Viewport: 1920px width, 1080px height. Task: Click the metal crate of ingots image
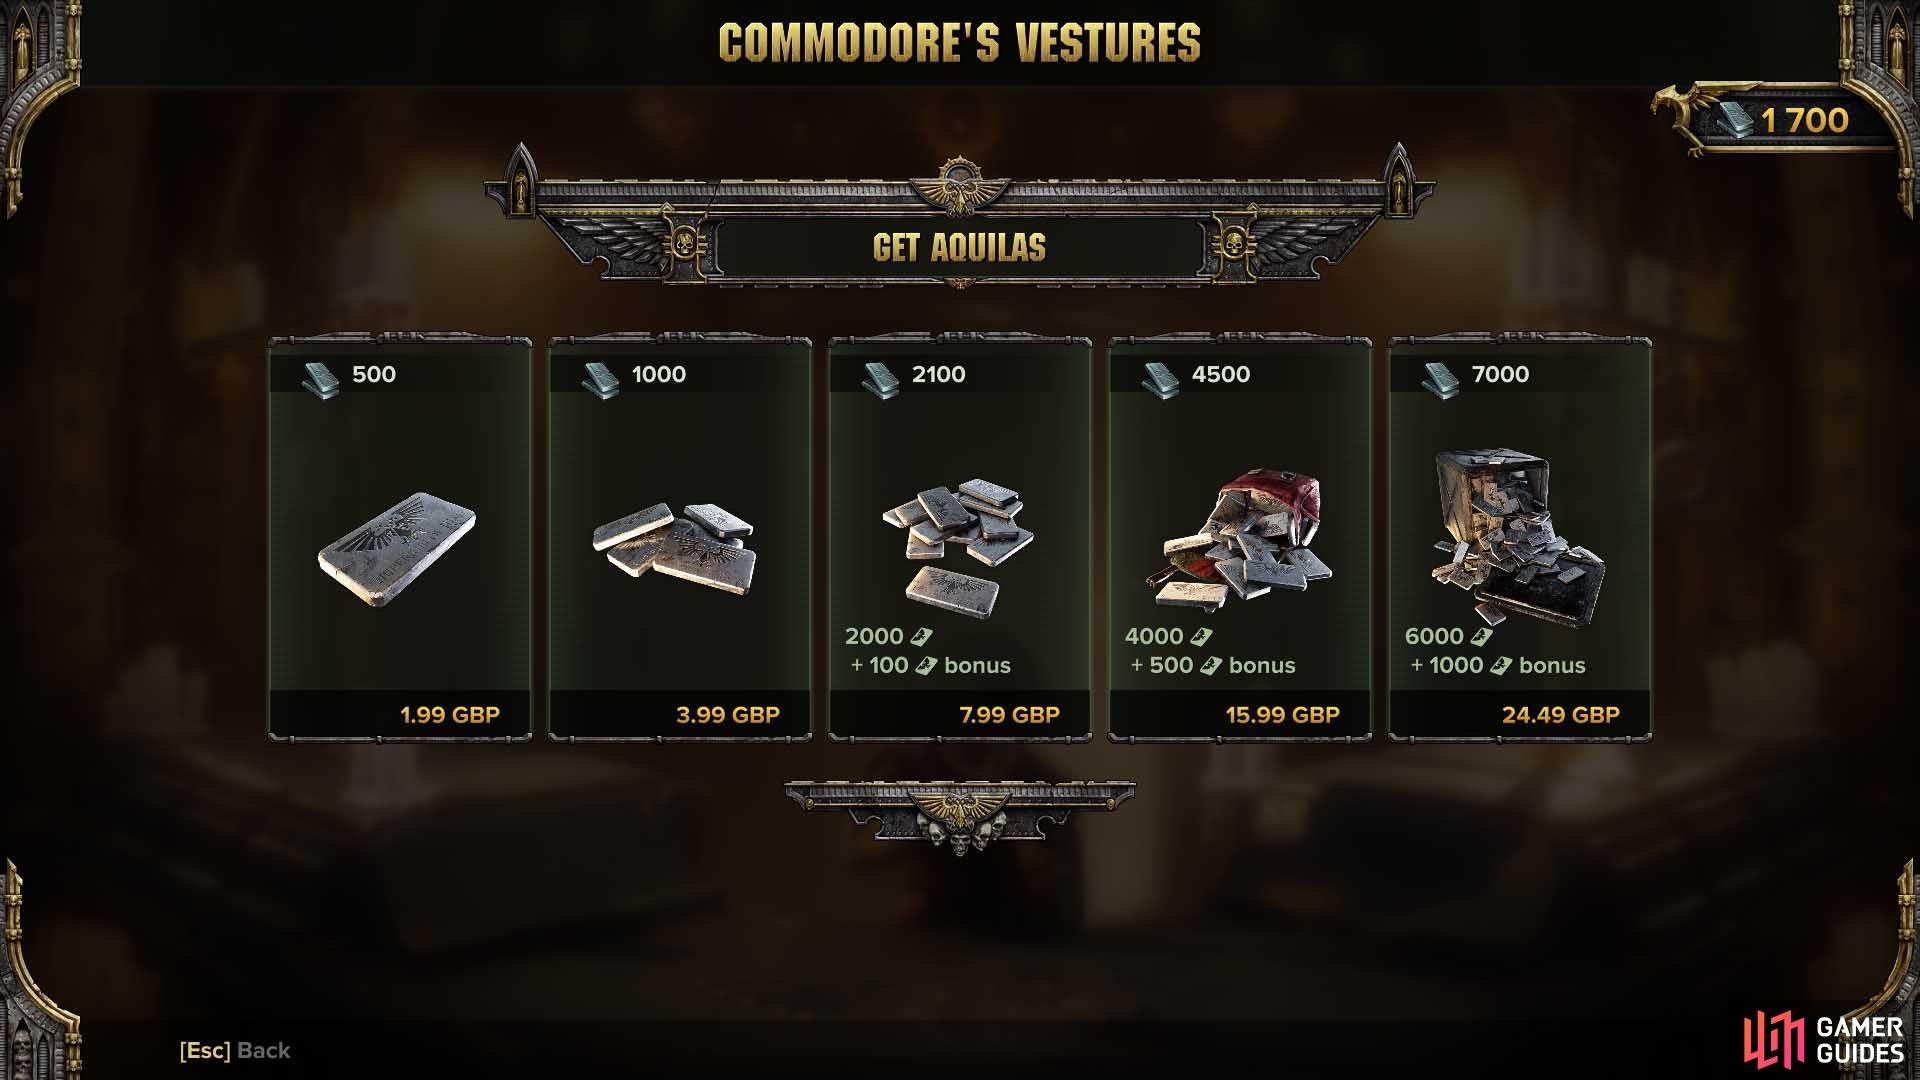click(1518, 536)
